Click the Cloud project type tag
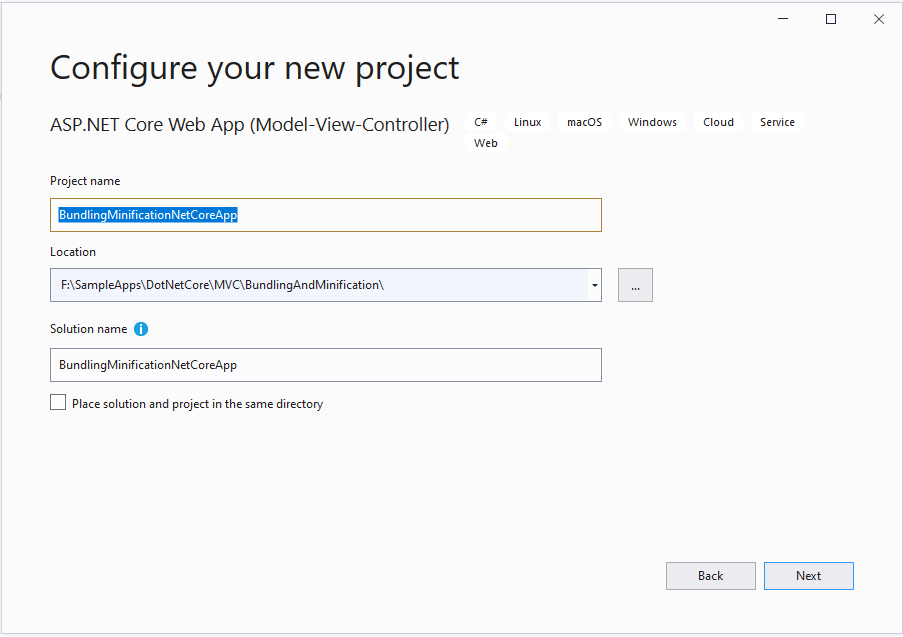The image size is (903, 637). [x=718, y=122]
